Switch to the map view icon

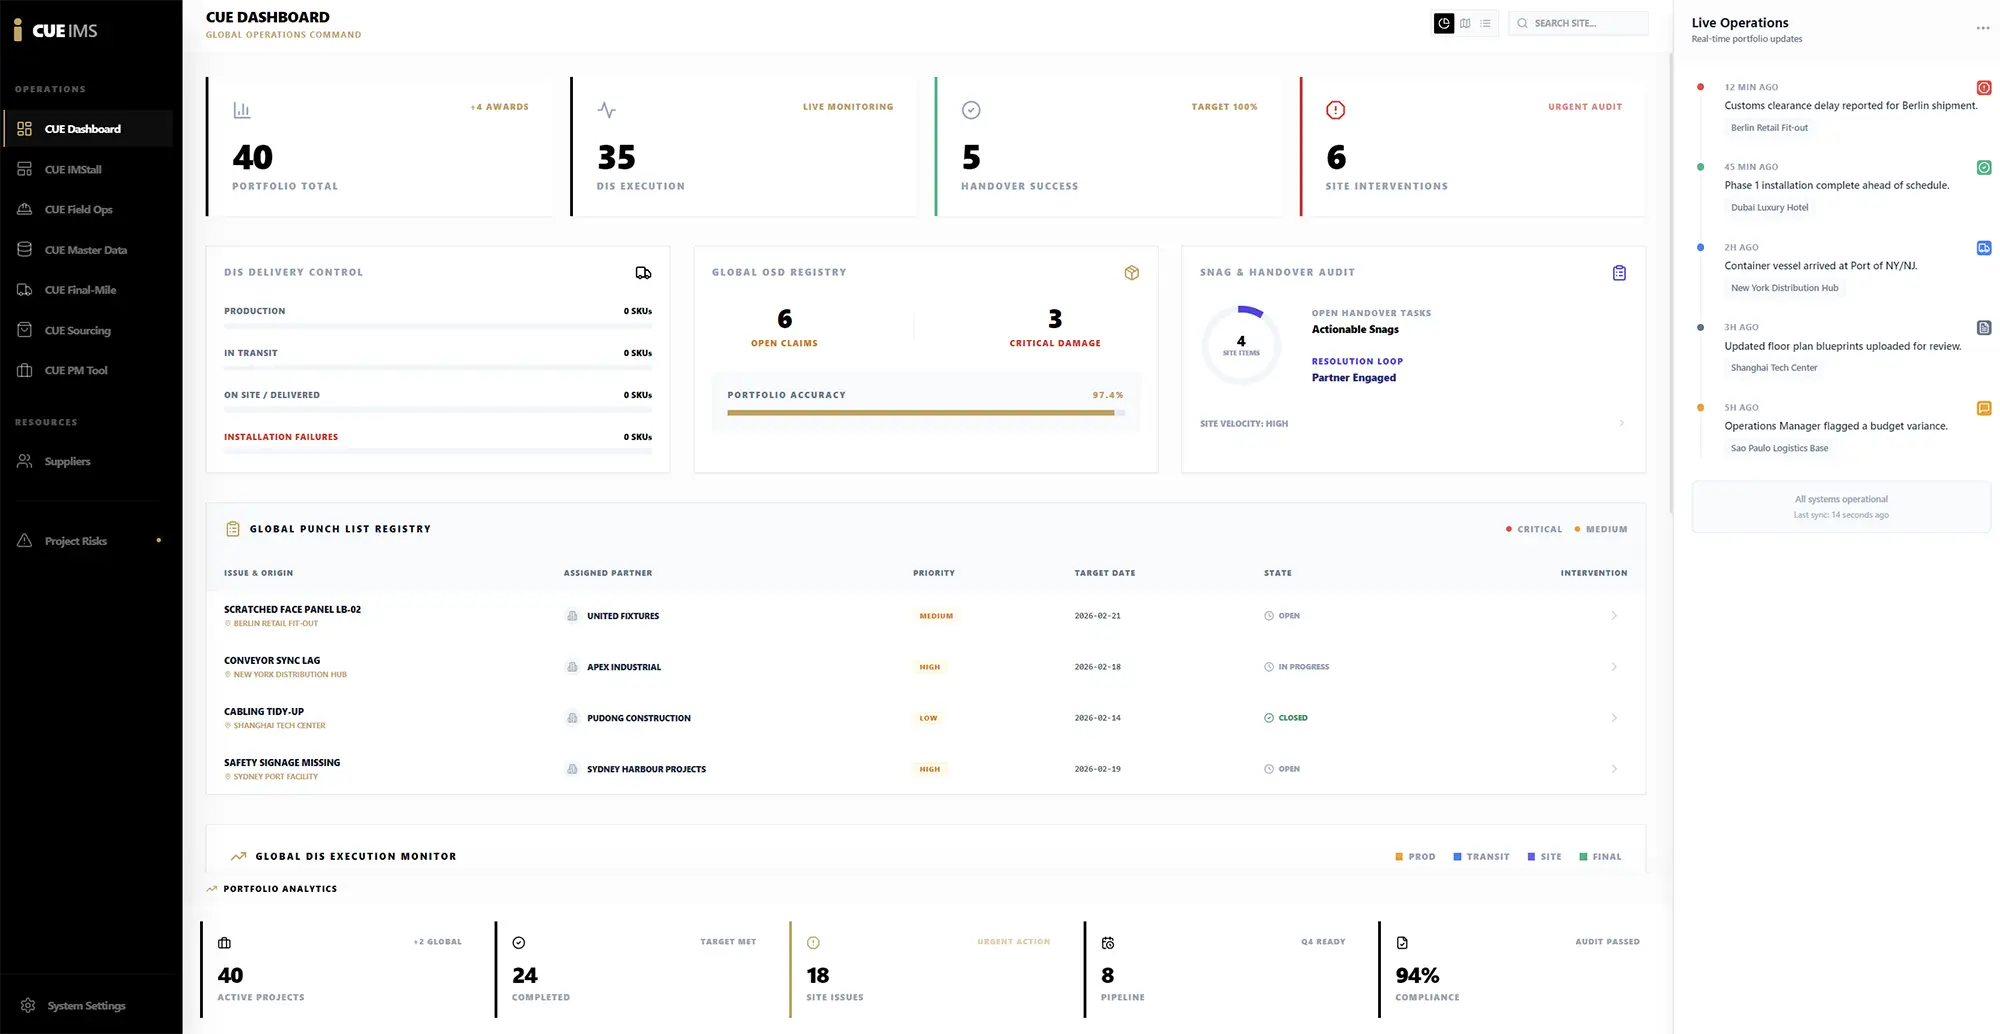tap(1465, 23)
